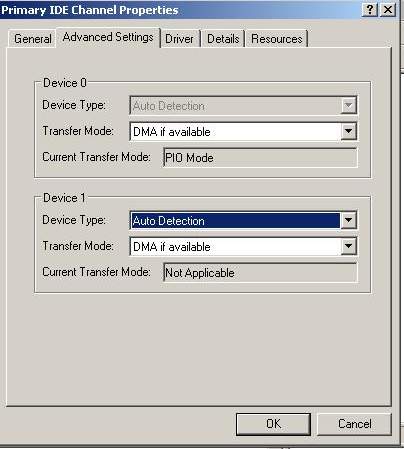The image size is (404, 449).
Task: Show the Resources tab
Action: point(277,39)
